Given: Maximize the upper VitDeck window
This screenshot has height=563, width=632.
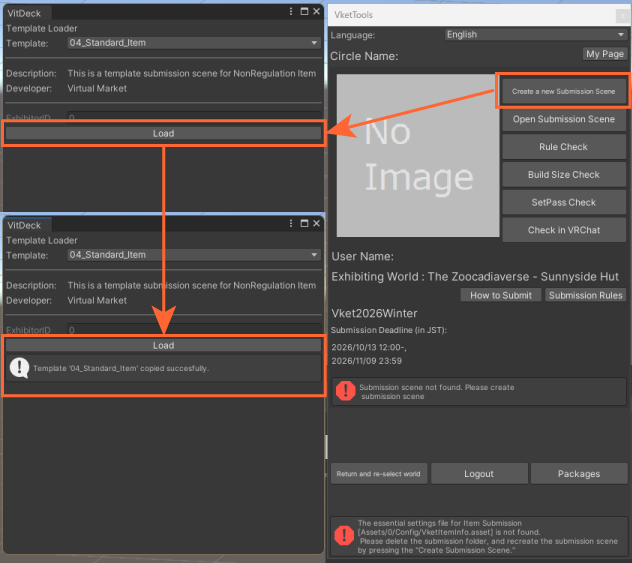Looking at the screenshot, I should click(x=304, y=12).
